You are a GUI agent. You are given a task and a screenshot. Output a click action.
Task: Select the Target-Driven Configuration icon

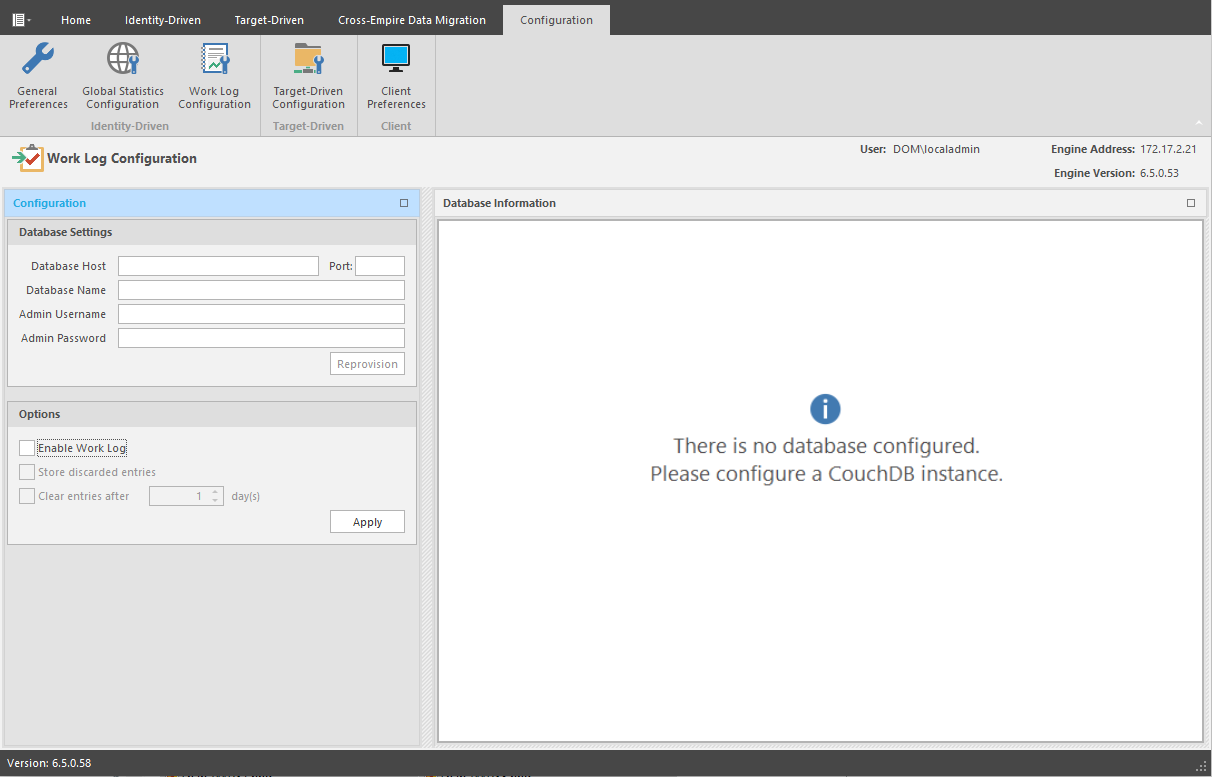pyautogui.click(x=308, y=75)
